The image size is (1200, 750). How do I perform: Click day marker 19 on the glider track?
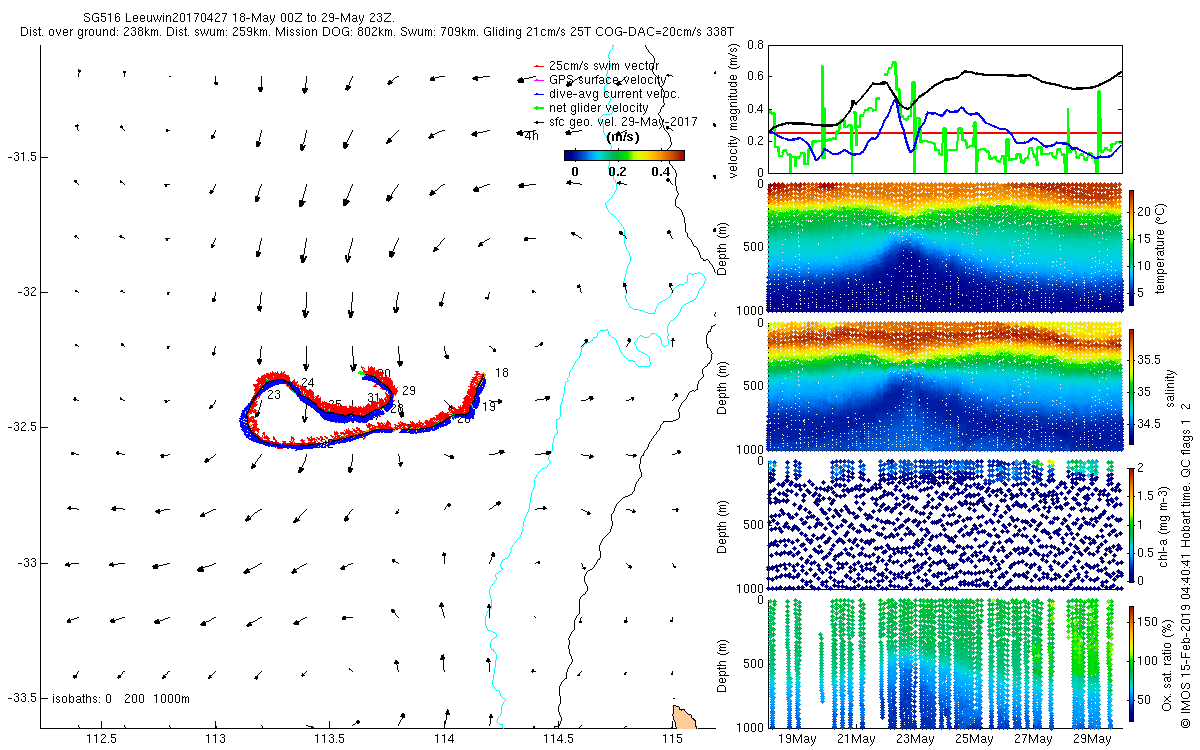[x=489, y=407]
